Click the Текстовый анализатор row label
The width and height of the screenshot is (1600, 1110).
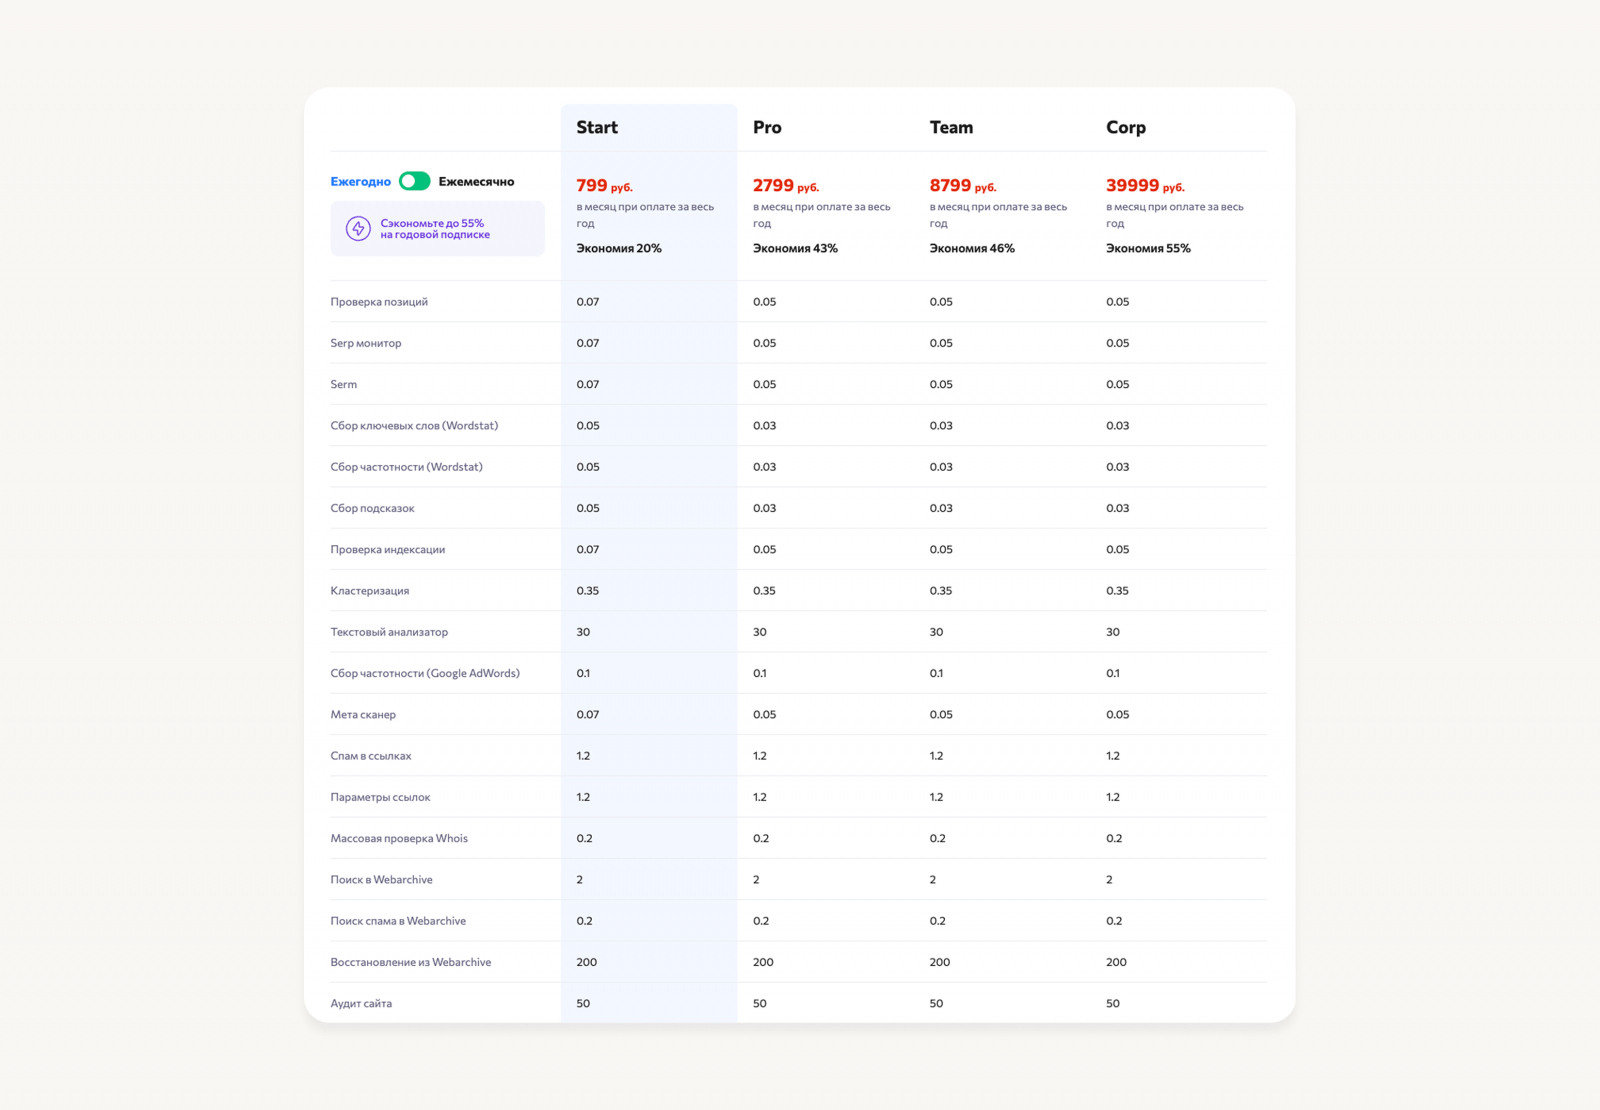(x=389, y=632)
